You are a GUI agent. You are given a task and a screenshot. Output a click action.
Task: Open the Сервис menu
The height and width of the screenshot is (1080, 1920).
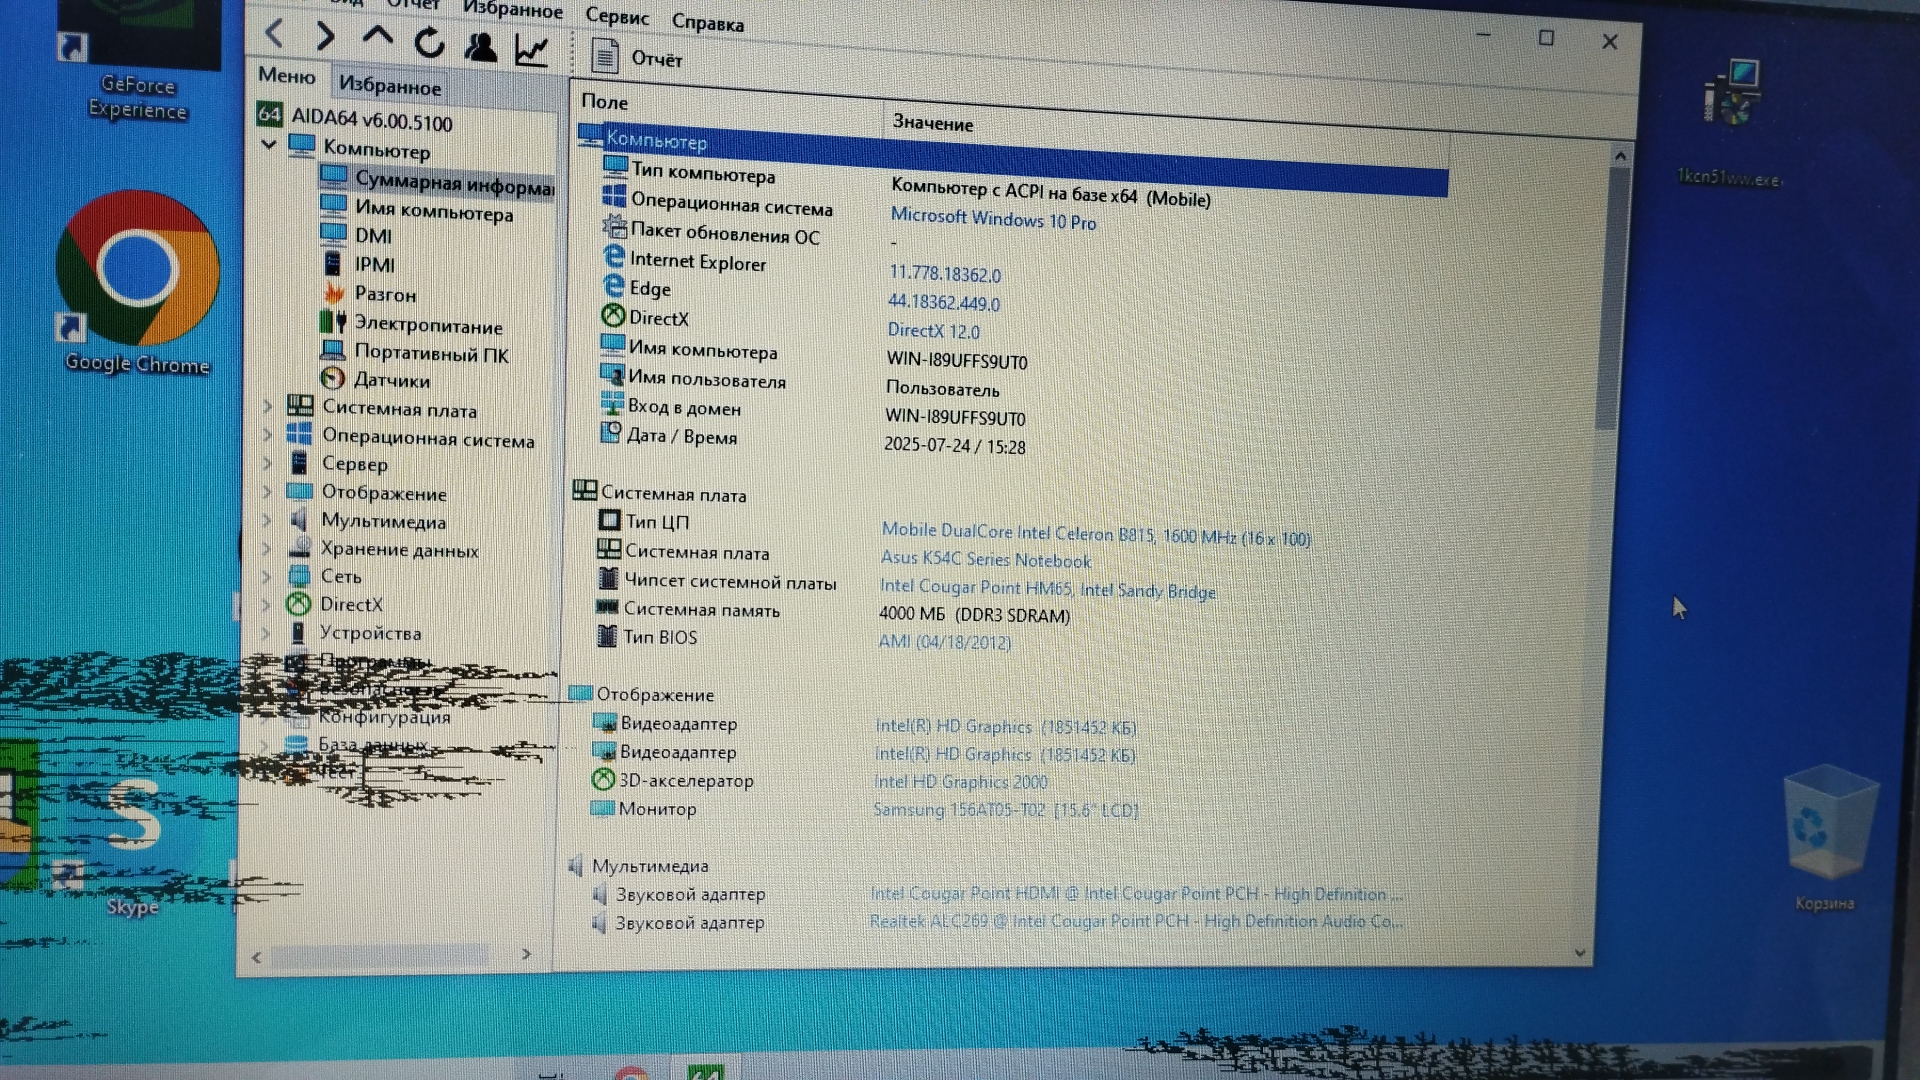[616, 16]
